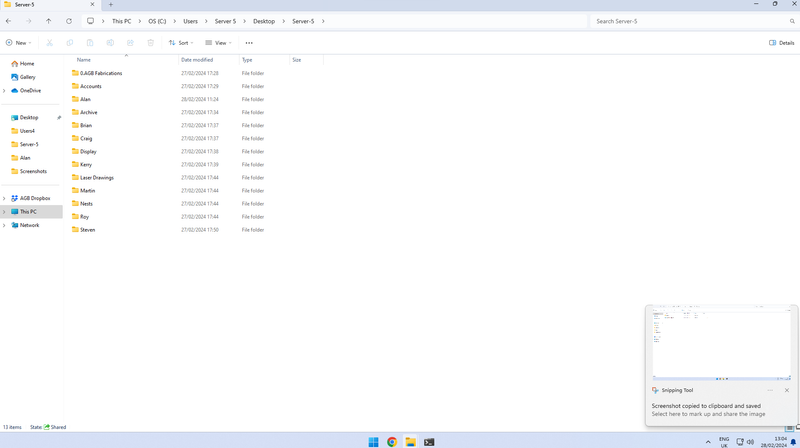Click chevron after Desktop in address bar
Screen dimensions: 800x448
(x=284, y=21)
